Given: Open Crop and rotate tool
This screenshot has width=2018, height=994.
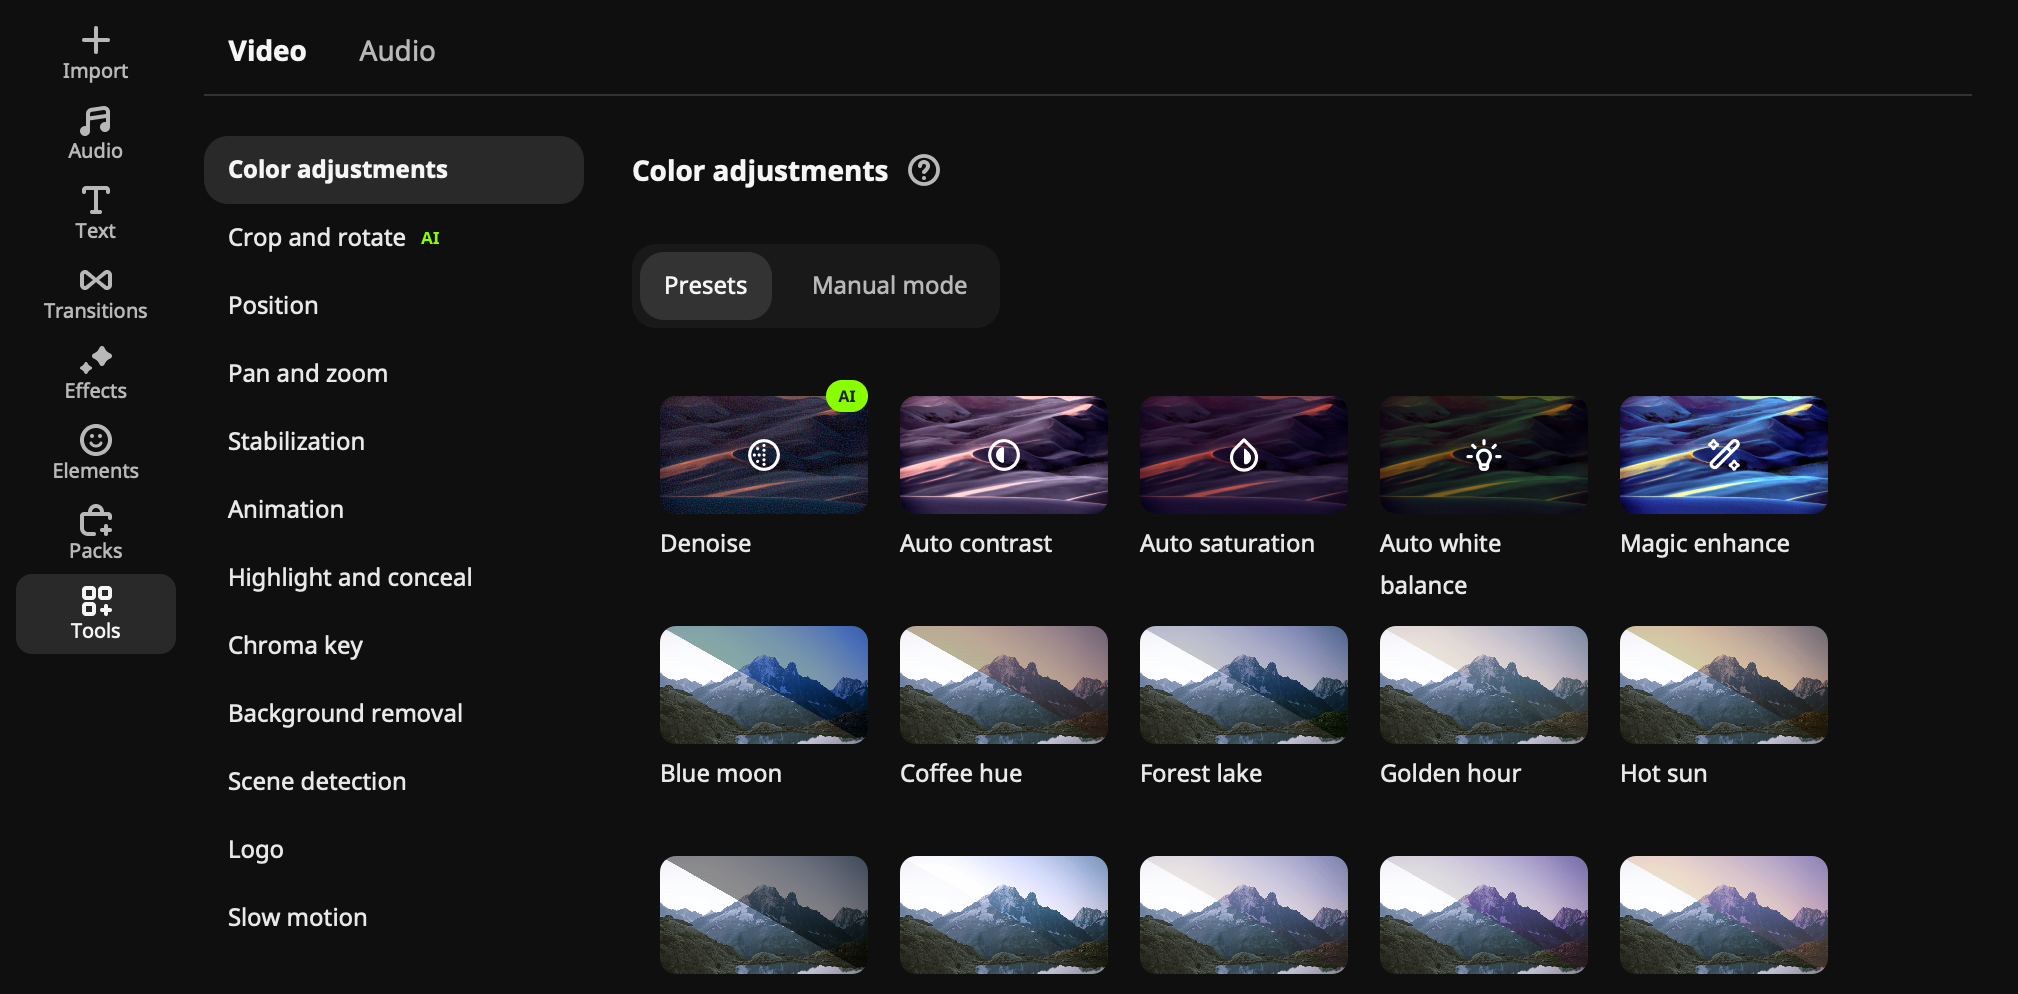Looking at the screenshot, I should (394, 238).
